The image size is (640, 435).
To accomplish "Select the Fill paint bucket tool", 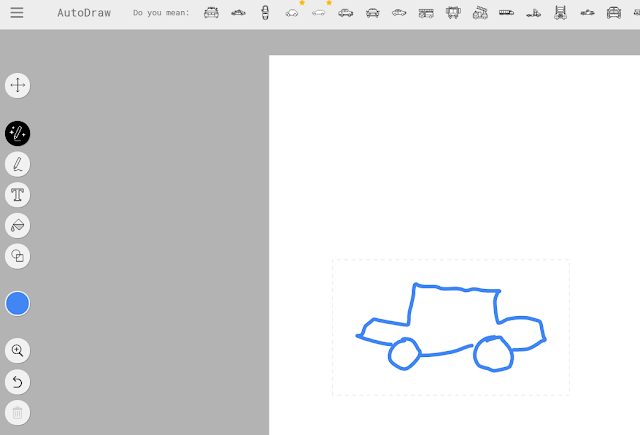I will [18, 226].
